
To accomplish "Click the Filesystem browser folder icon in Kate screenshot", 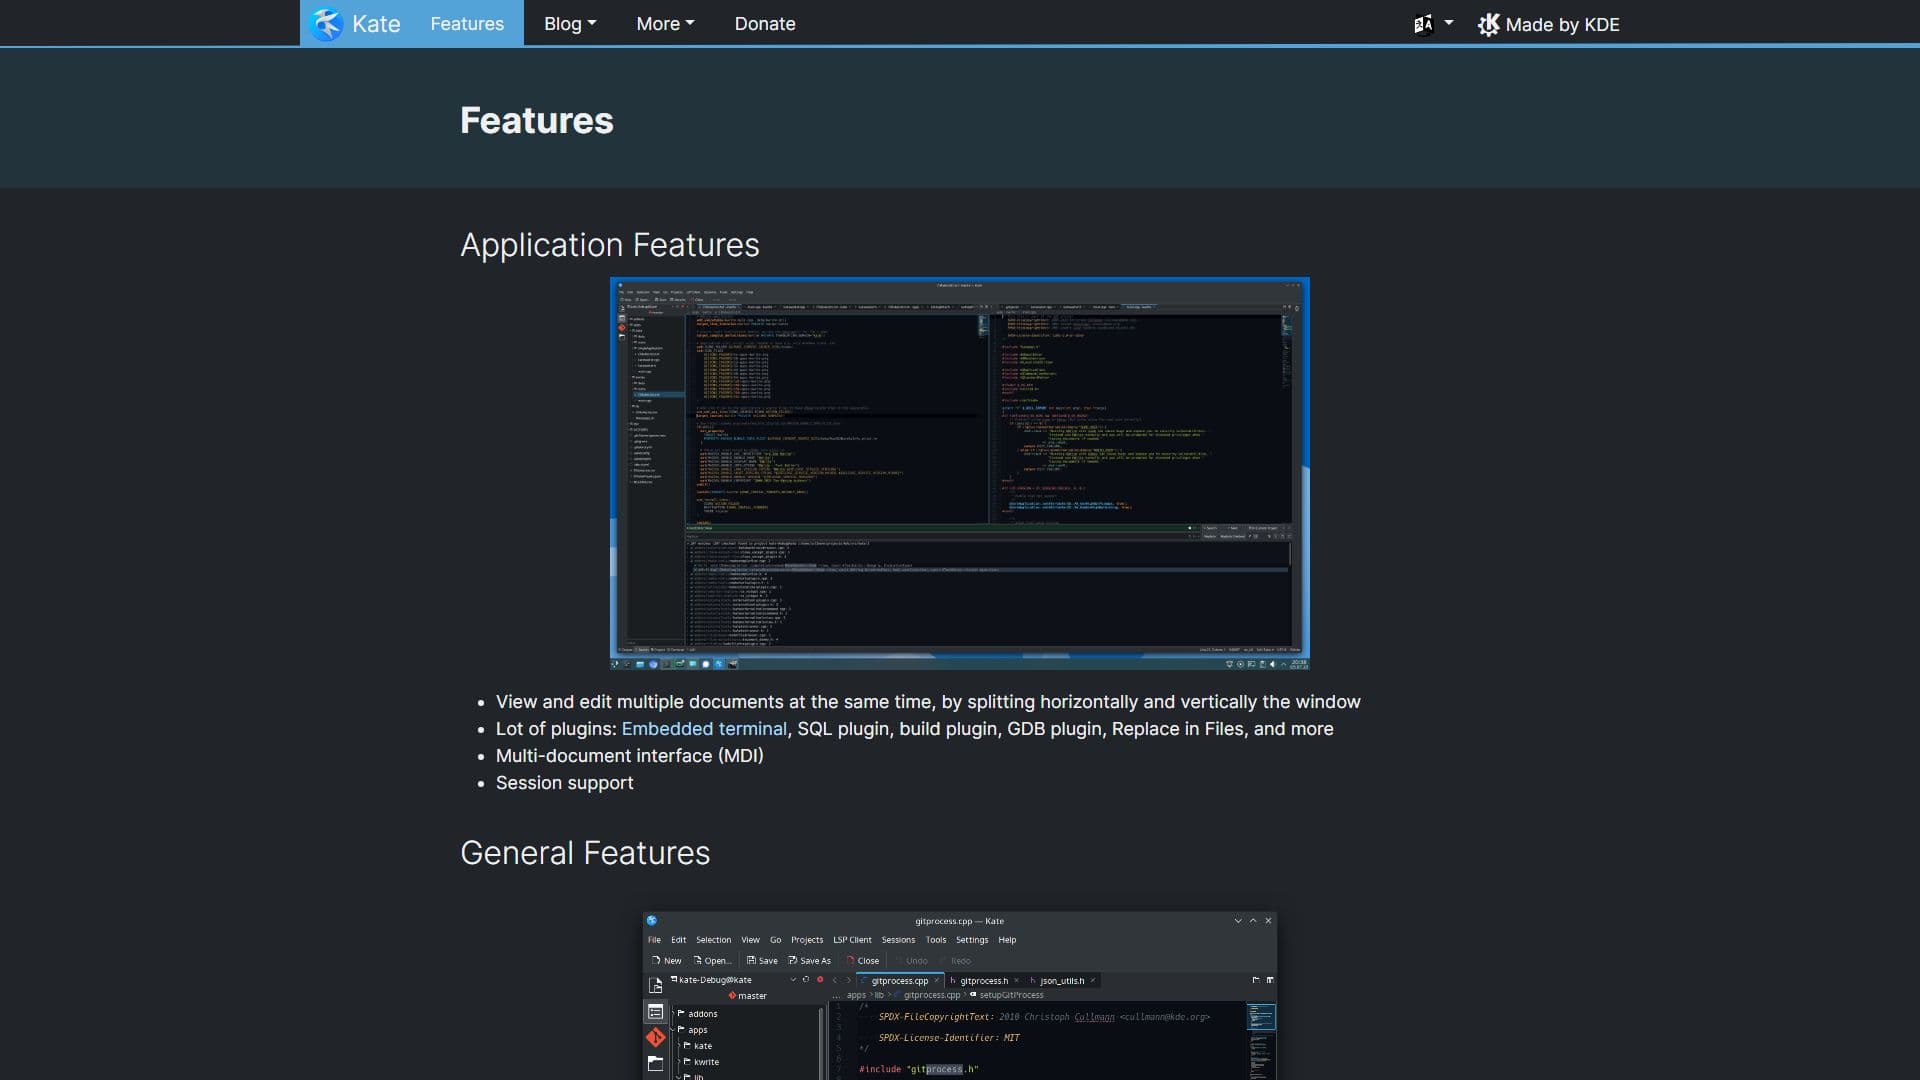I will 655,1064.
